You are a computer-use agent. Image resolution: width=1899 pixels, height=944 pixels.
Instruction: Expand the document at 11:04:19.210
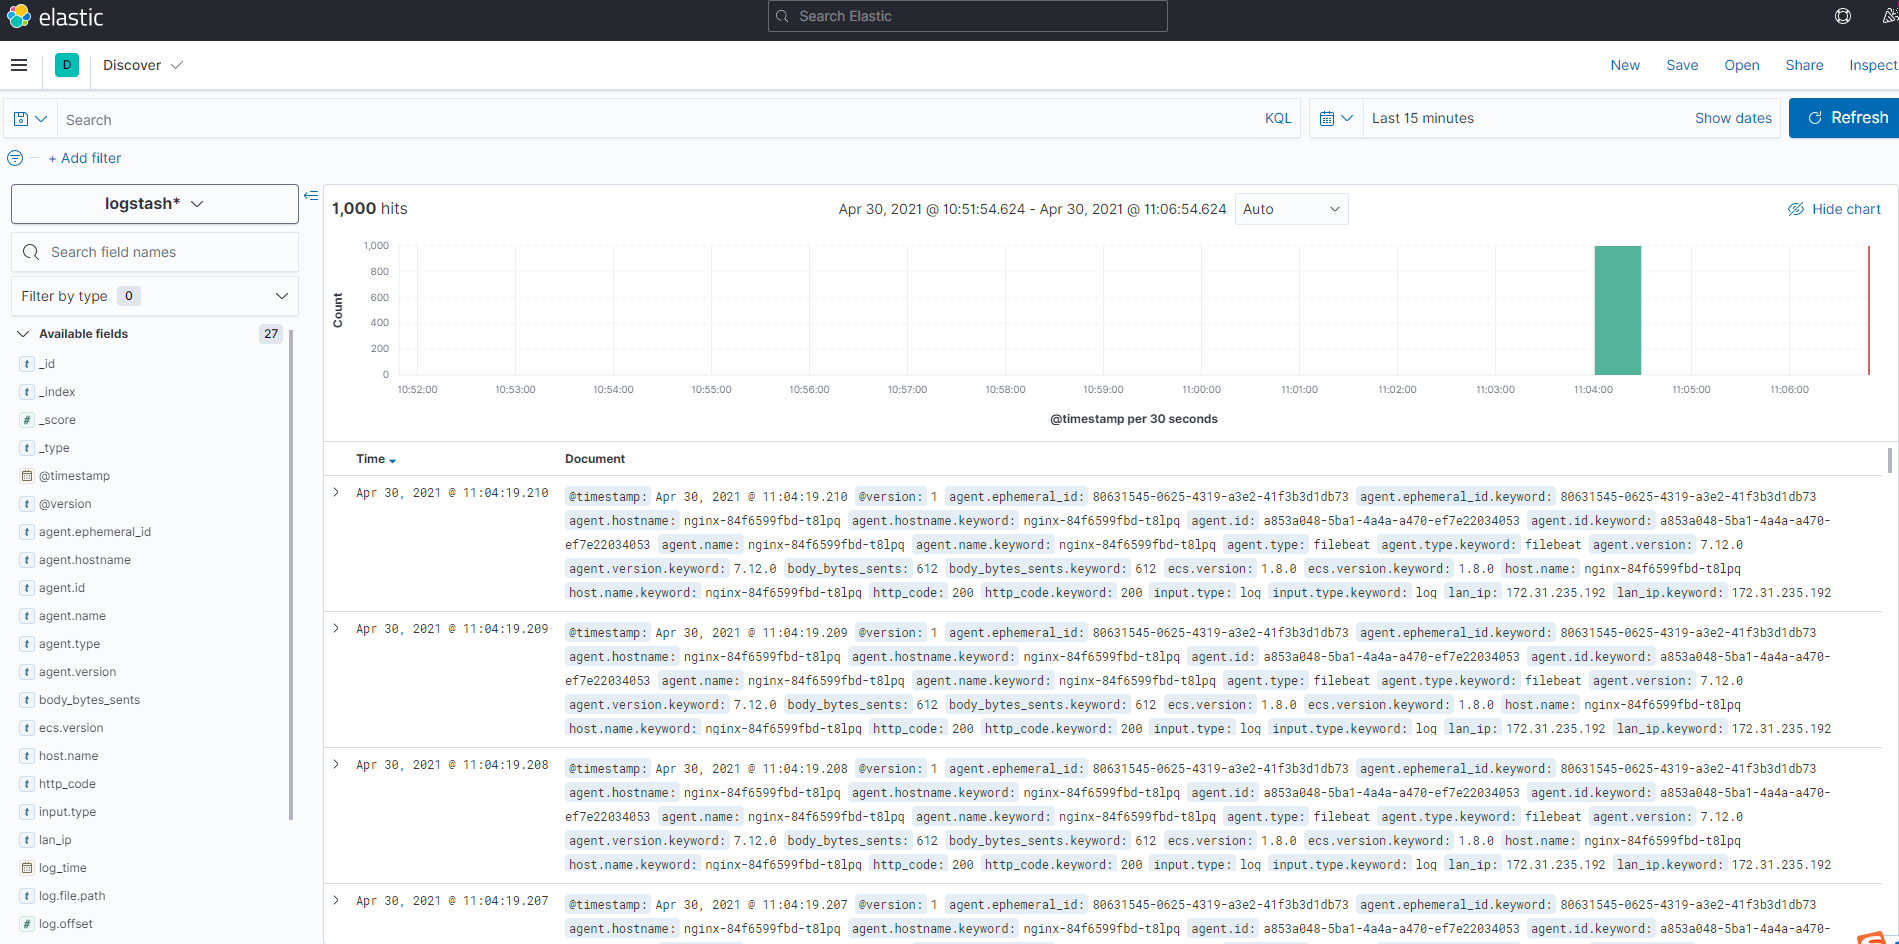click(x=336, y=492)
